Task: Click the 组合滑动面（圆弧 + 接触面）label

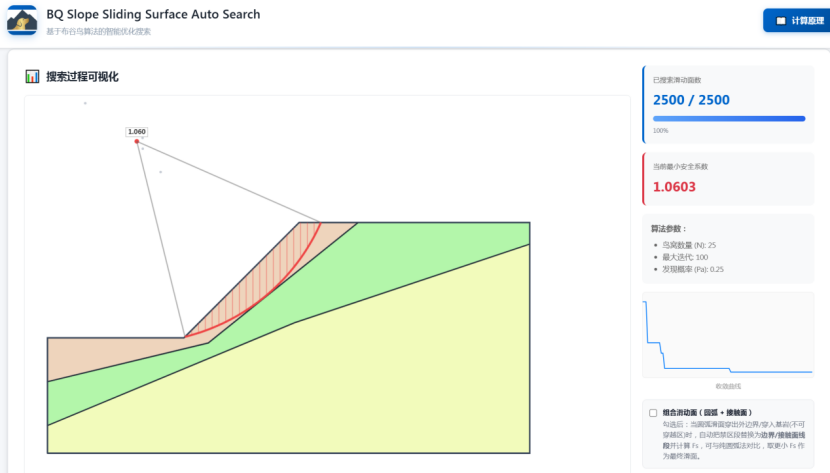Action: point(707,413)
